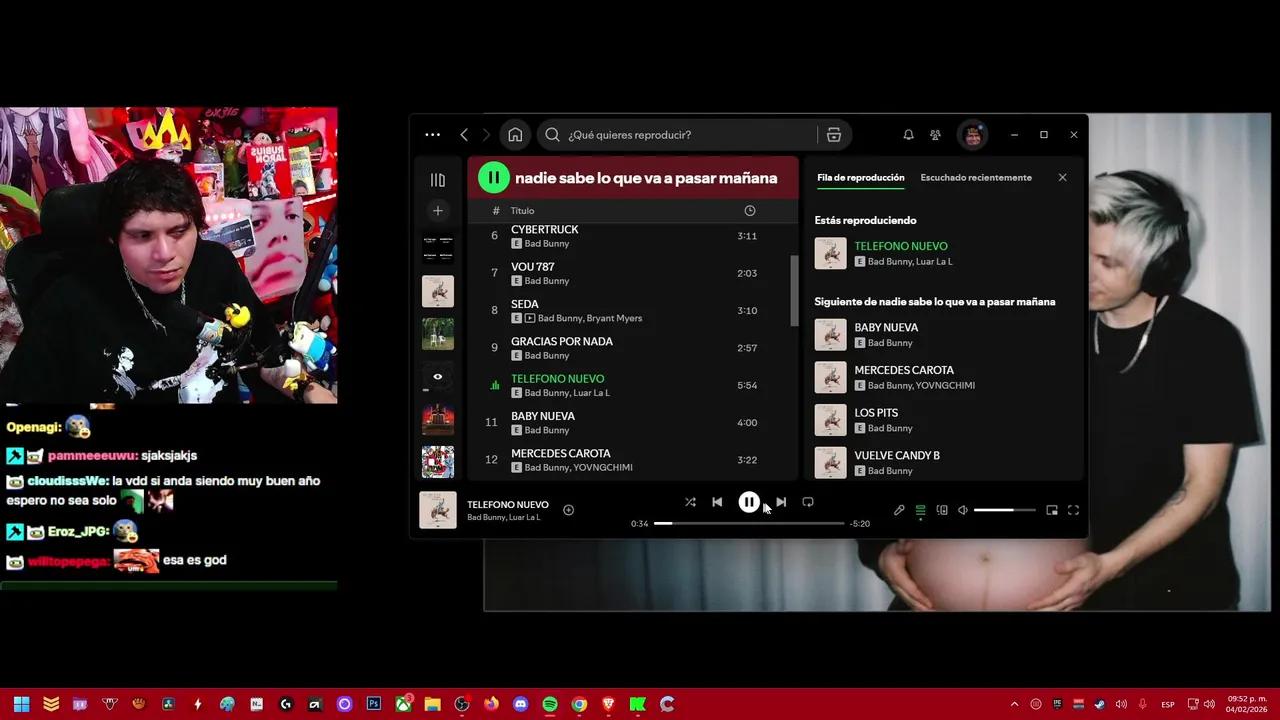This screenshot has width=1280, height=720.
Task: Select track 12 MERCEDES CAROTA in tracklist
Action: pos(631,460)
